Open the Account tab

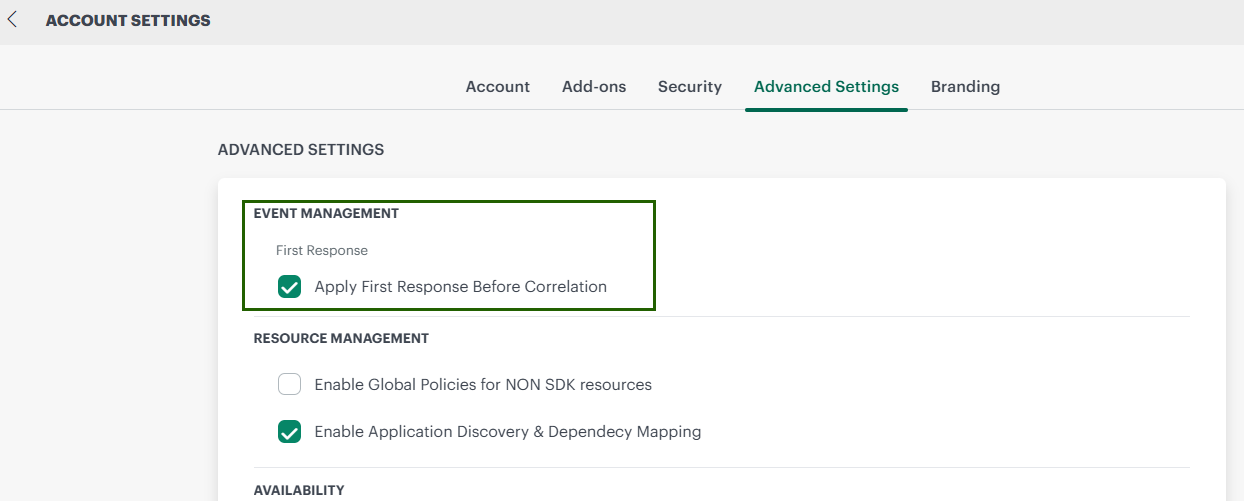[x=497, y=87]
